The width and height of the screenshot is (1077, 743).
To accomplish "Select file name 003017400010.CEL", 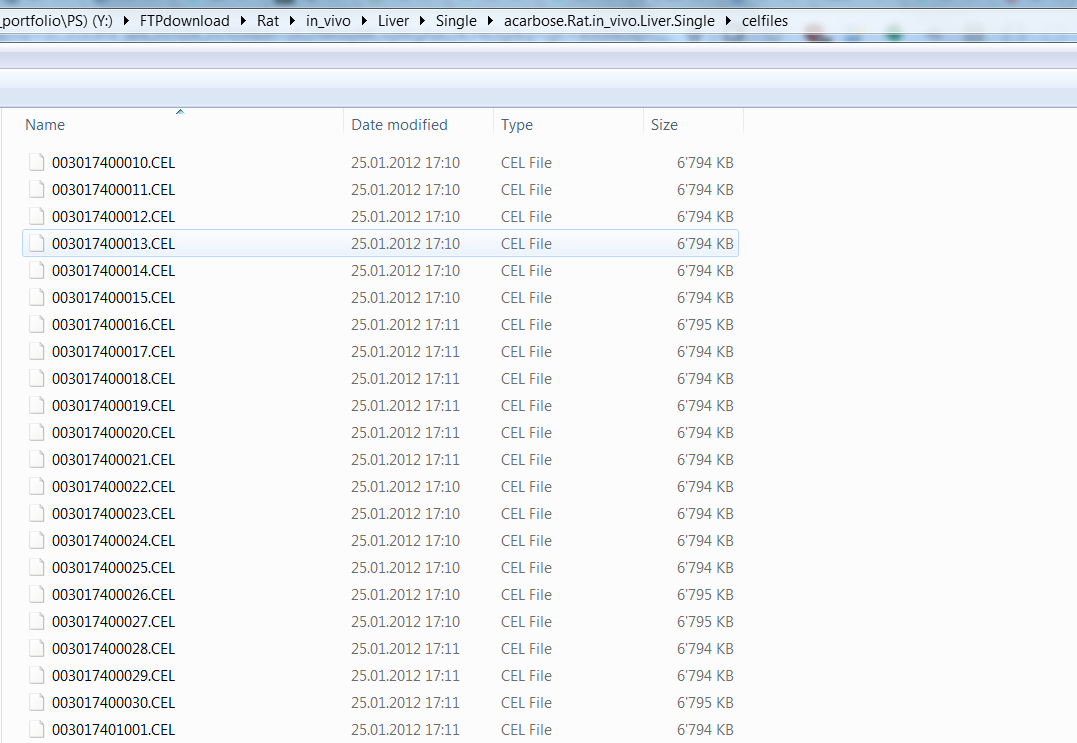I will [113, 163].
